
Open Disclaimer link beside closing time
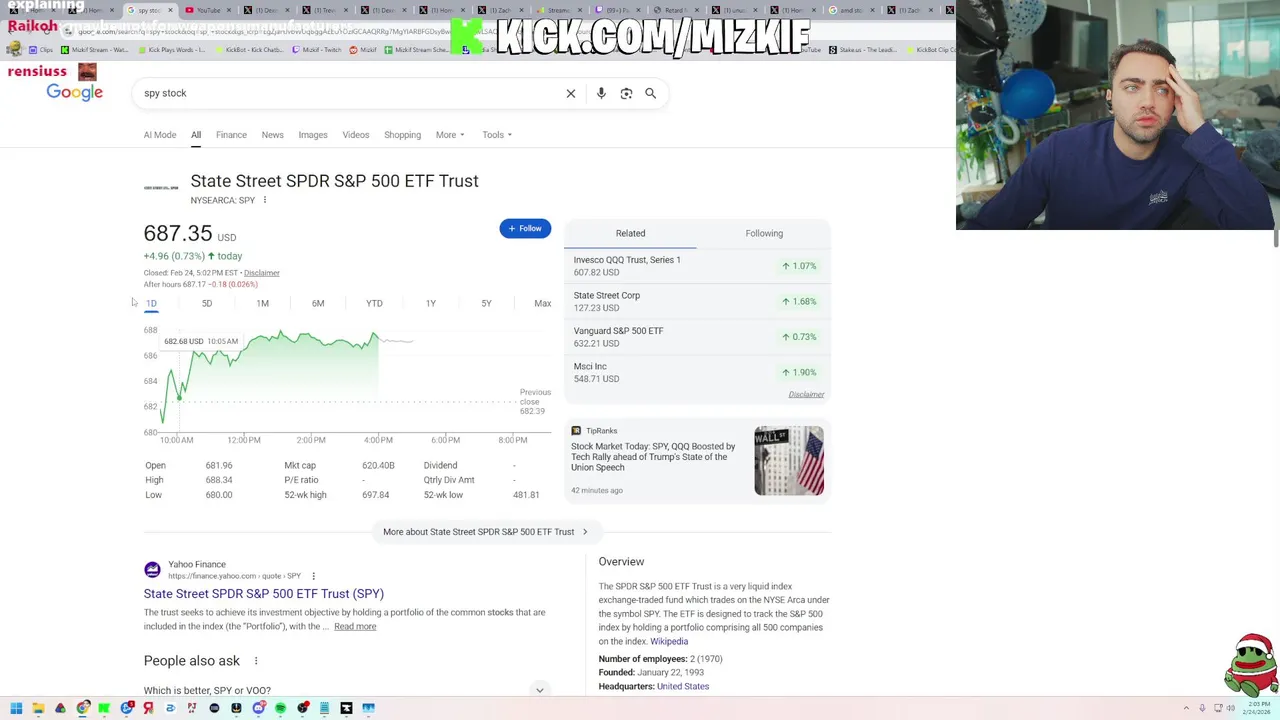(262, 273)
